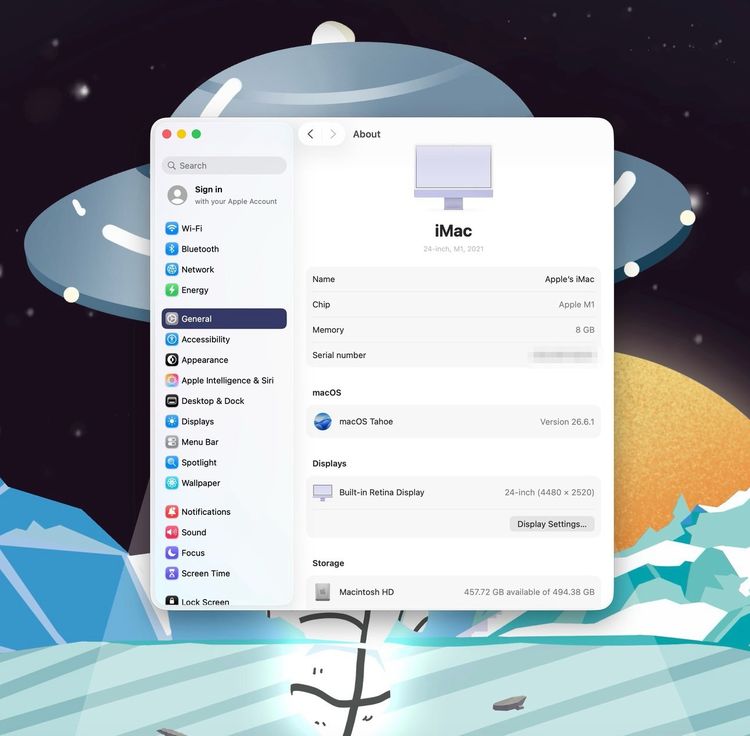This screenshot has width=750, height=736.
Task: Open Energy settings icon
Action: pos(172,290)
